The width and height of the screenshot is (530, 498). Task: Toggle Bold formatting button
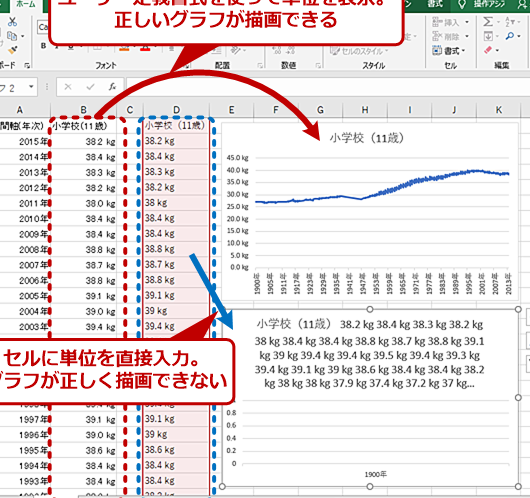point(43,46)
